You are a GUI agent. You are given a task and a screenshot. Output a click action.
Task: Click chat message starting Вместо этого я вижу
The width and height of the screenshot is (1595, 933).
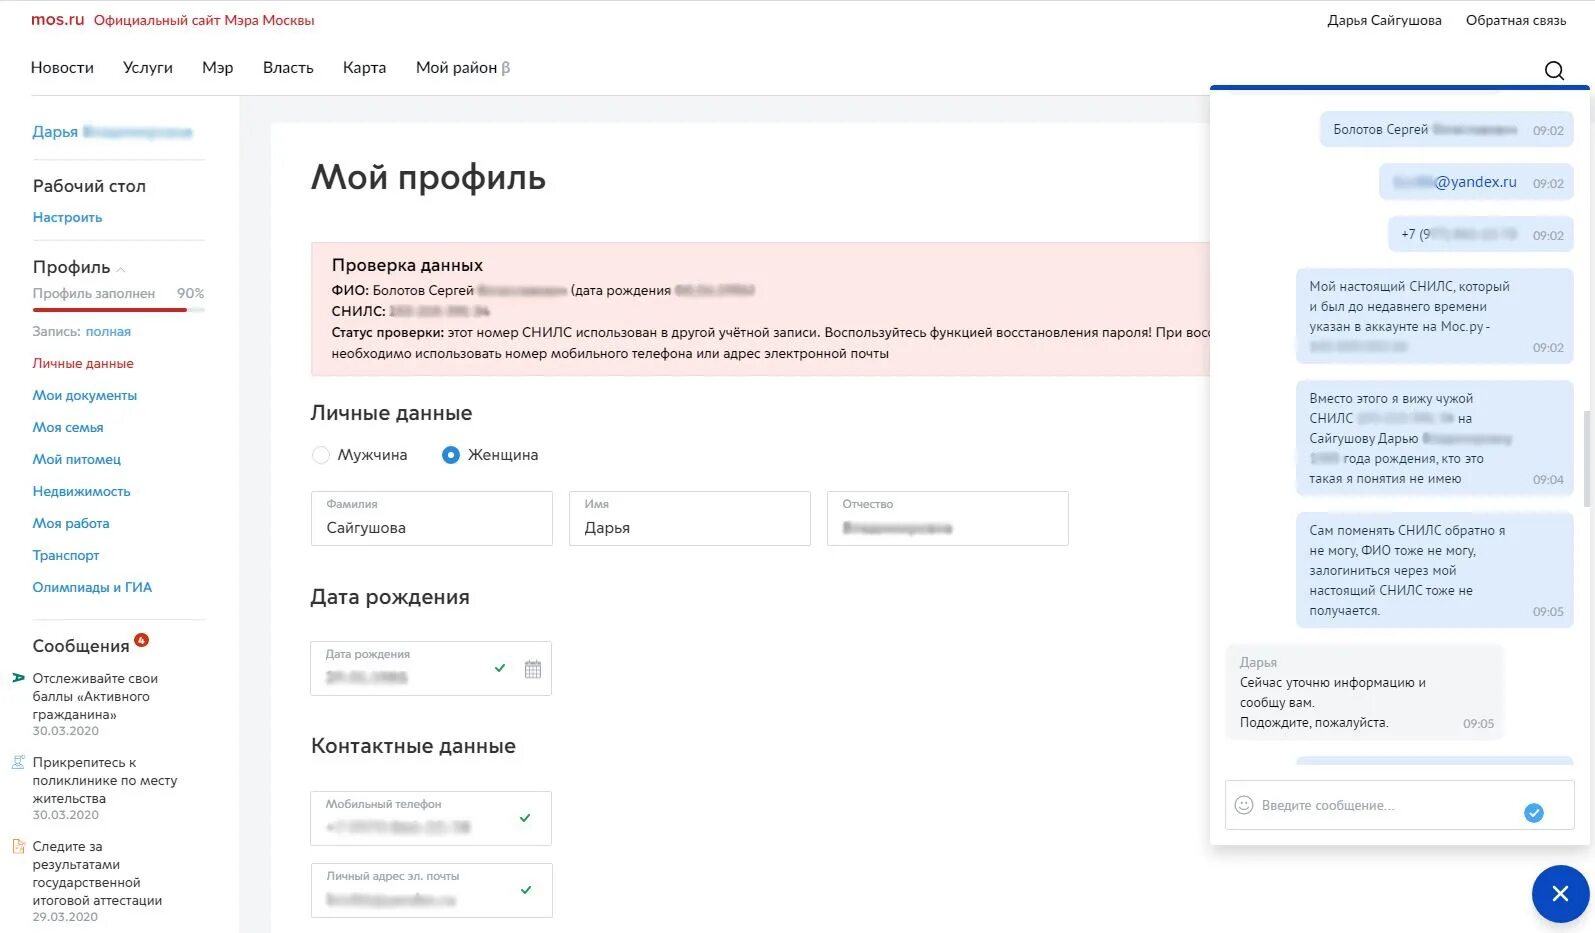1435,438
